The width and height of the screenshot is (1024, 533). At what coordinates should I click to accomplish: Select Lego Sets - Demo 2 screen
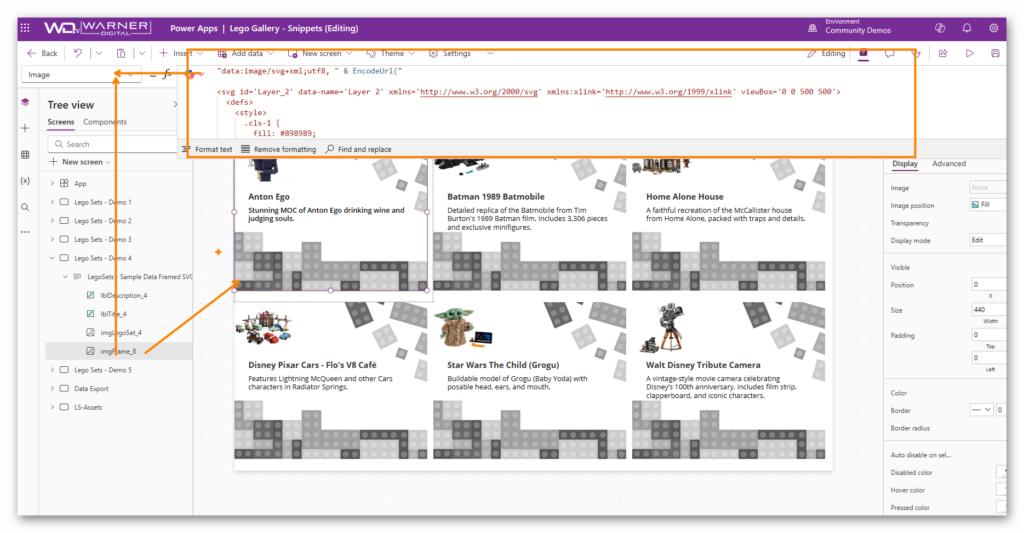(103, 221)
